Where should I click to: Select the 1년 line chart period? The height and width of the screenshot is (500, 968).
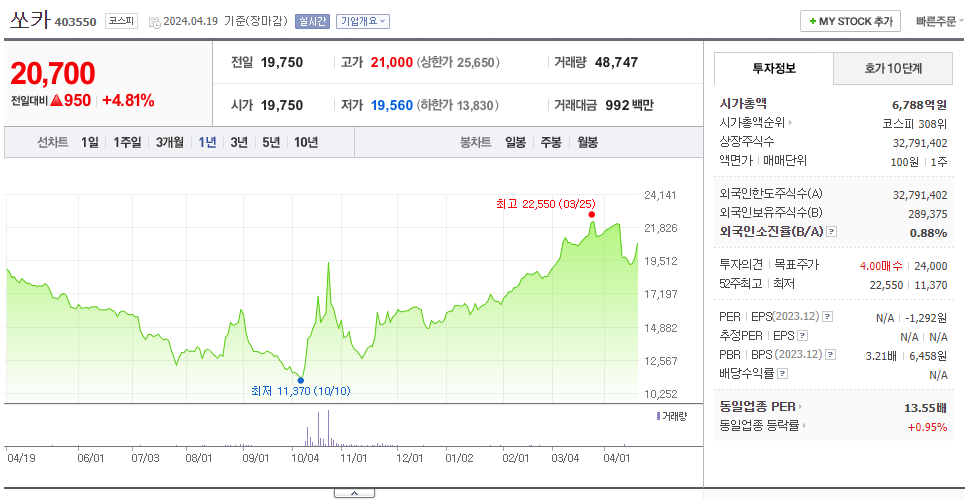[207, 143]
